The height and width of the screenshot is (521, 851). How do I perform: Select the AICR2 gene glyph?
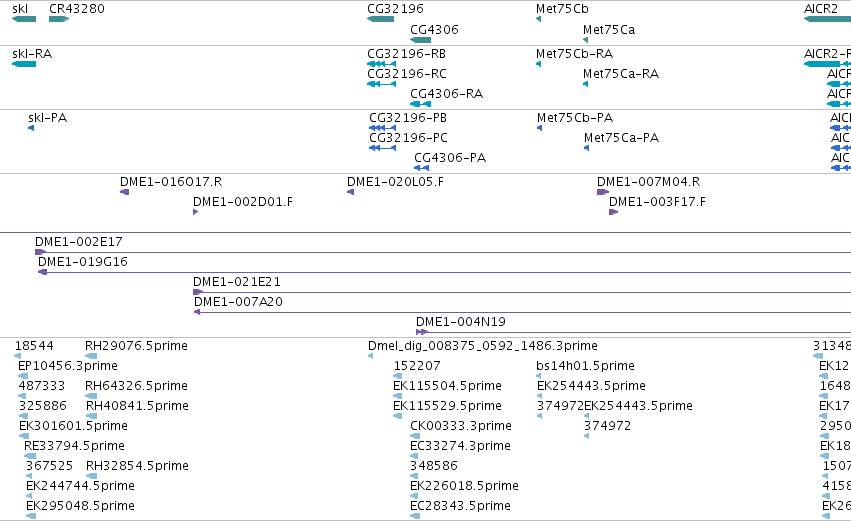(827, 19)
